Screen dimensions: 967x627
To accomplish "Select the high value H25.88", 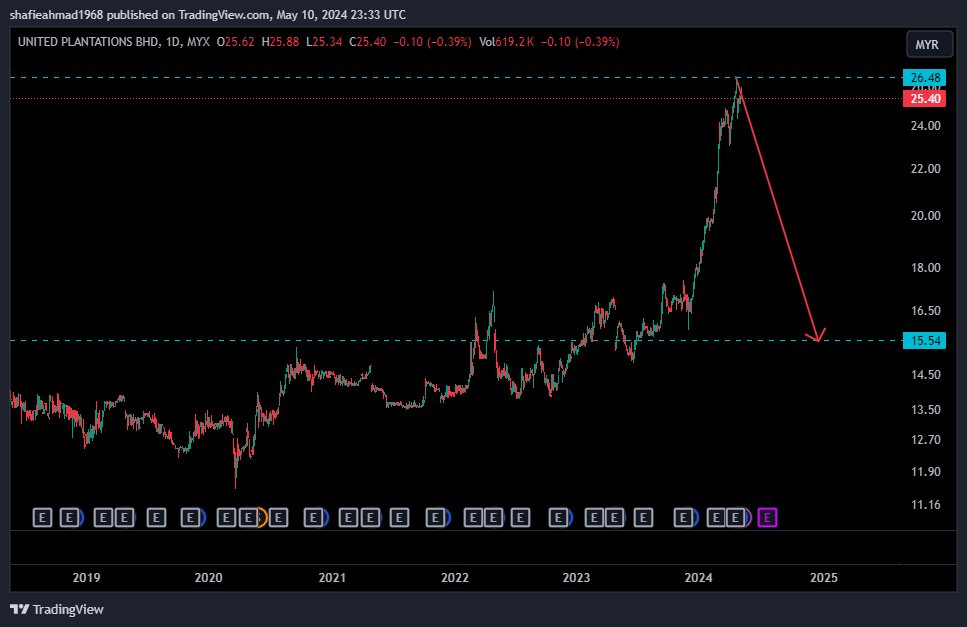I will coord(280,42).
